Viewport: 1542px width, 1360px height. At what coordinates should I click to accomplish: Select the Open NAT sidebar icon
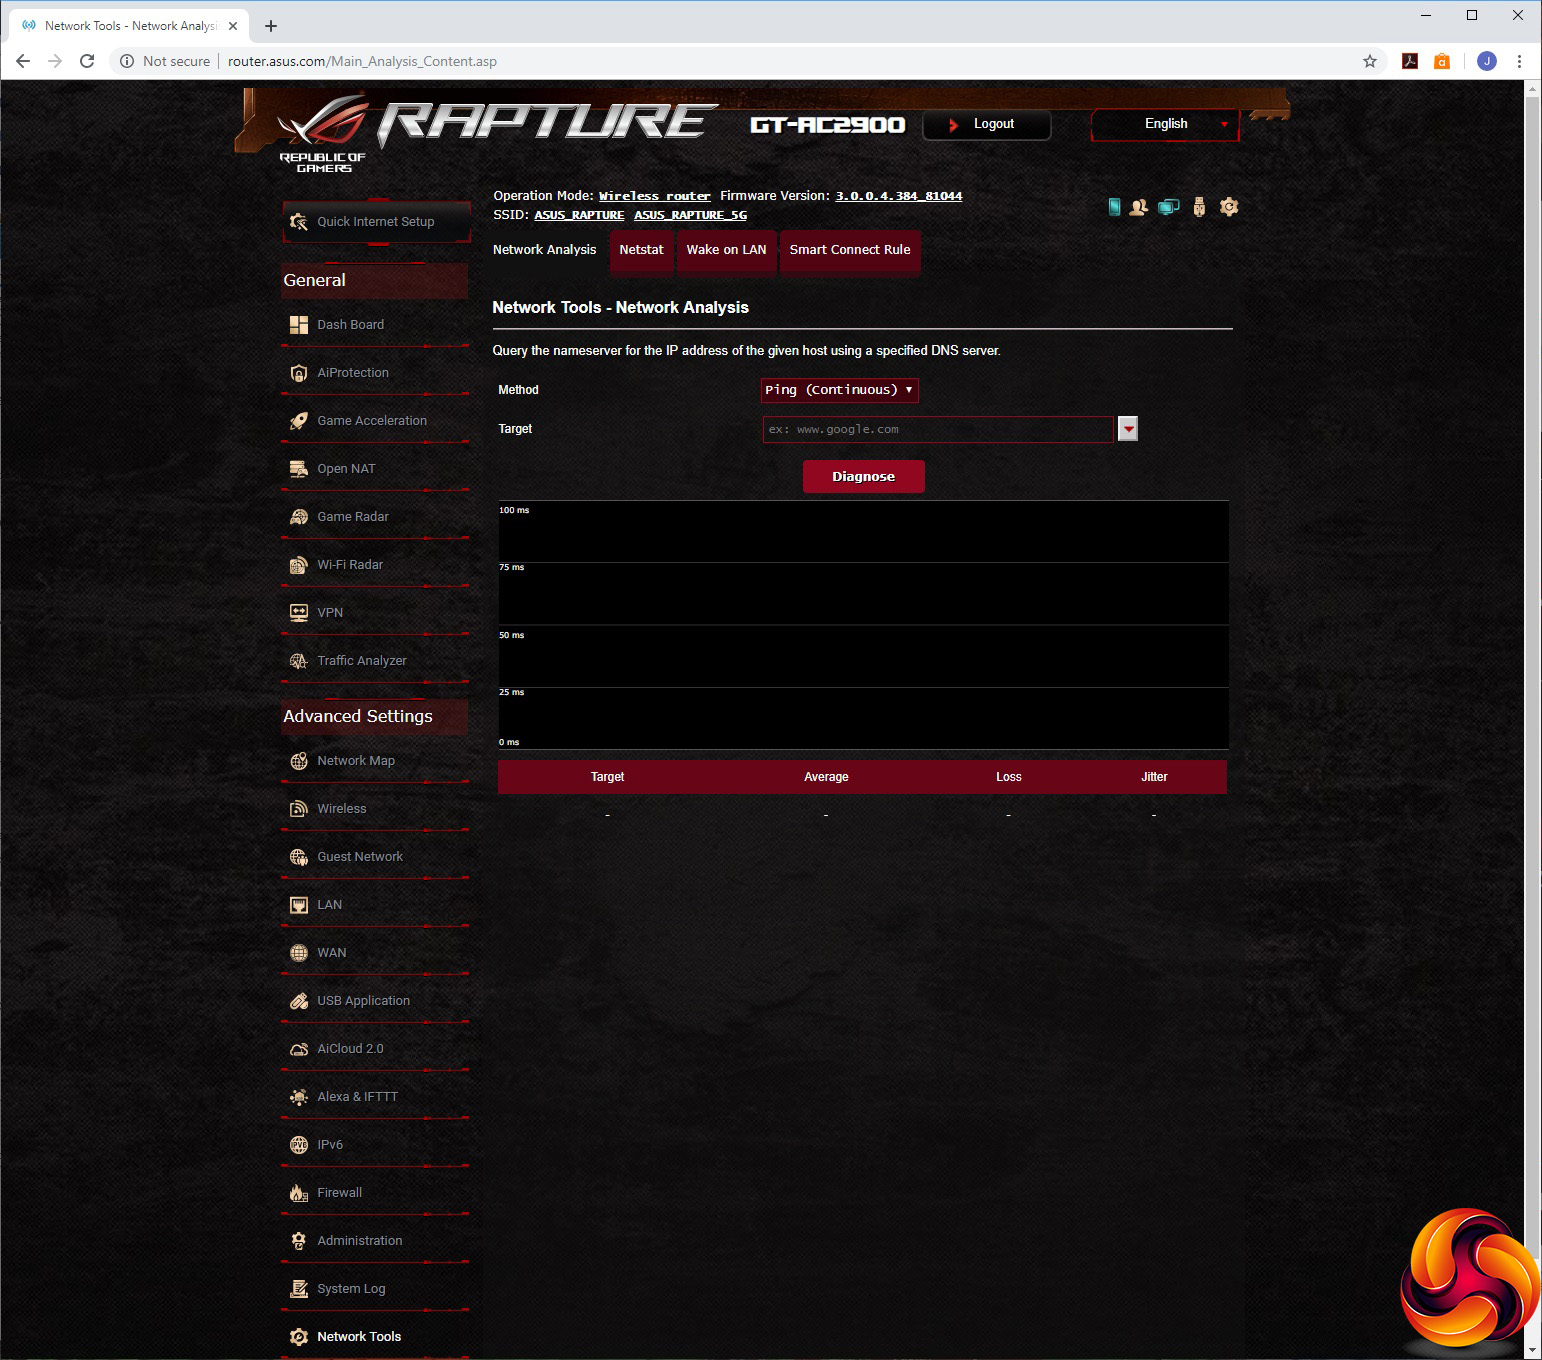[298, 468]
